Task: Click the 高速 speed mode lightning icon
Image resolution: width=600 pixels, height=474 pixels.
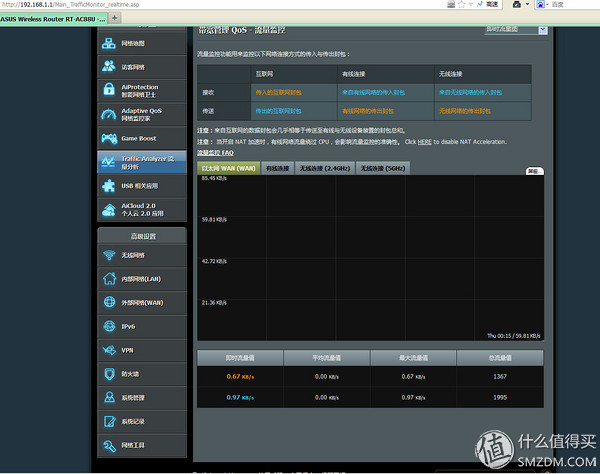Action: point(480,4)
